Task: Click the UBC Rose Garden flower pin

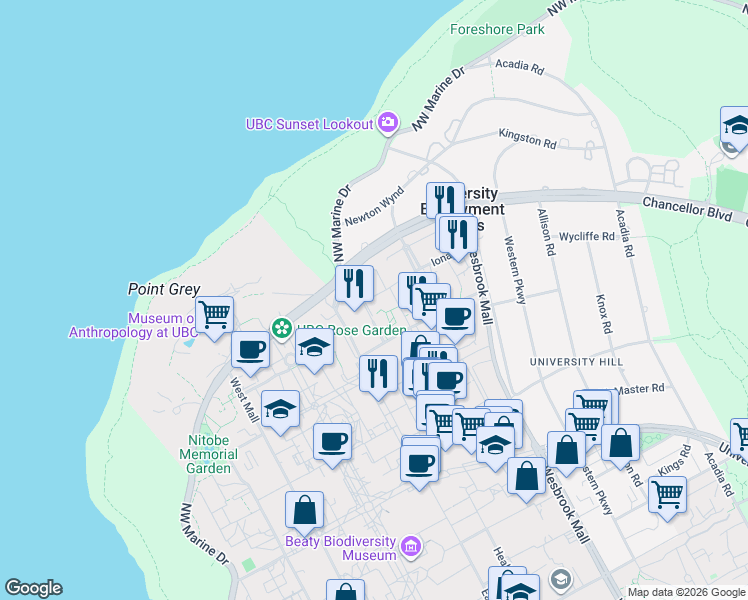Action: (282, 329)
